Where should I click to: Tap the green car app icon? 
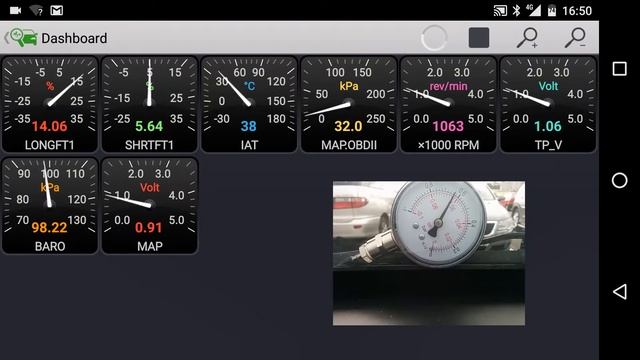(24, 38)
